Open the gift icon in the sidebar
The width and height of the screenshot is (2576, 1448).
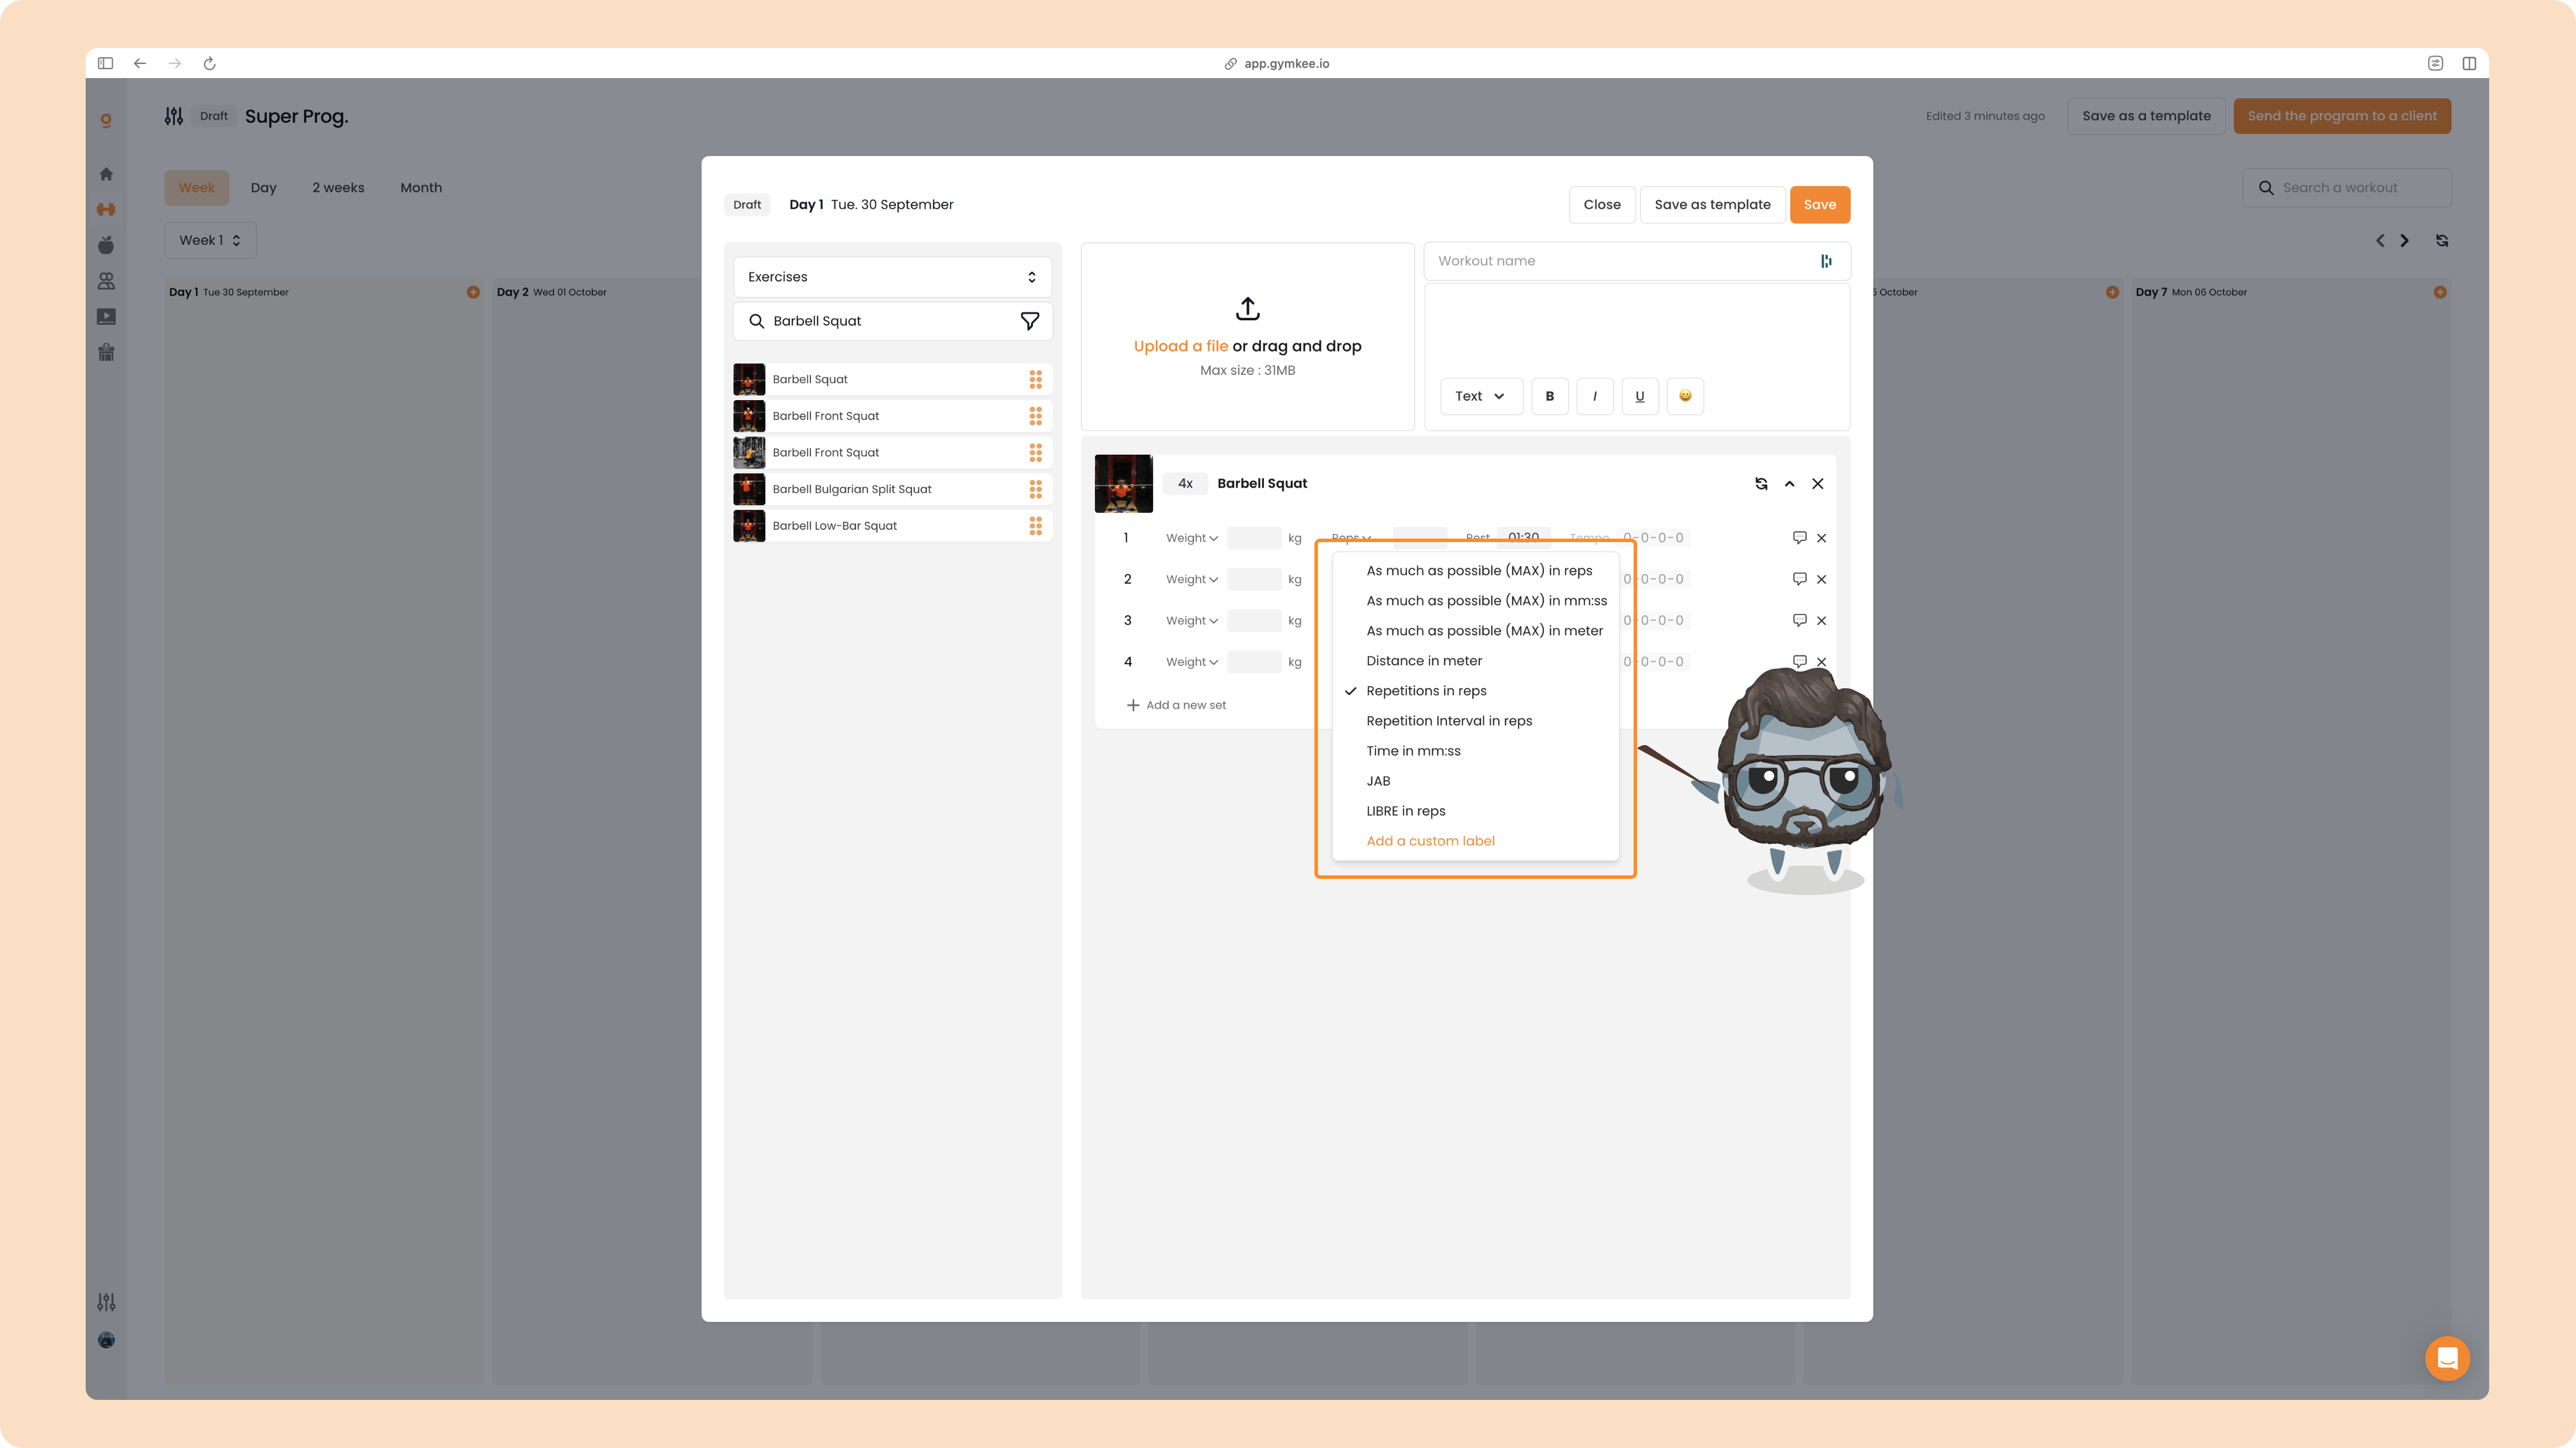(x=106, y=352)
